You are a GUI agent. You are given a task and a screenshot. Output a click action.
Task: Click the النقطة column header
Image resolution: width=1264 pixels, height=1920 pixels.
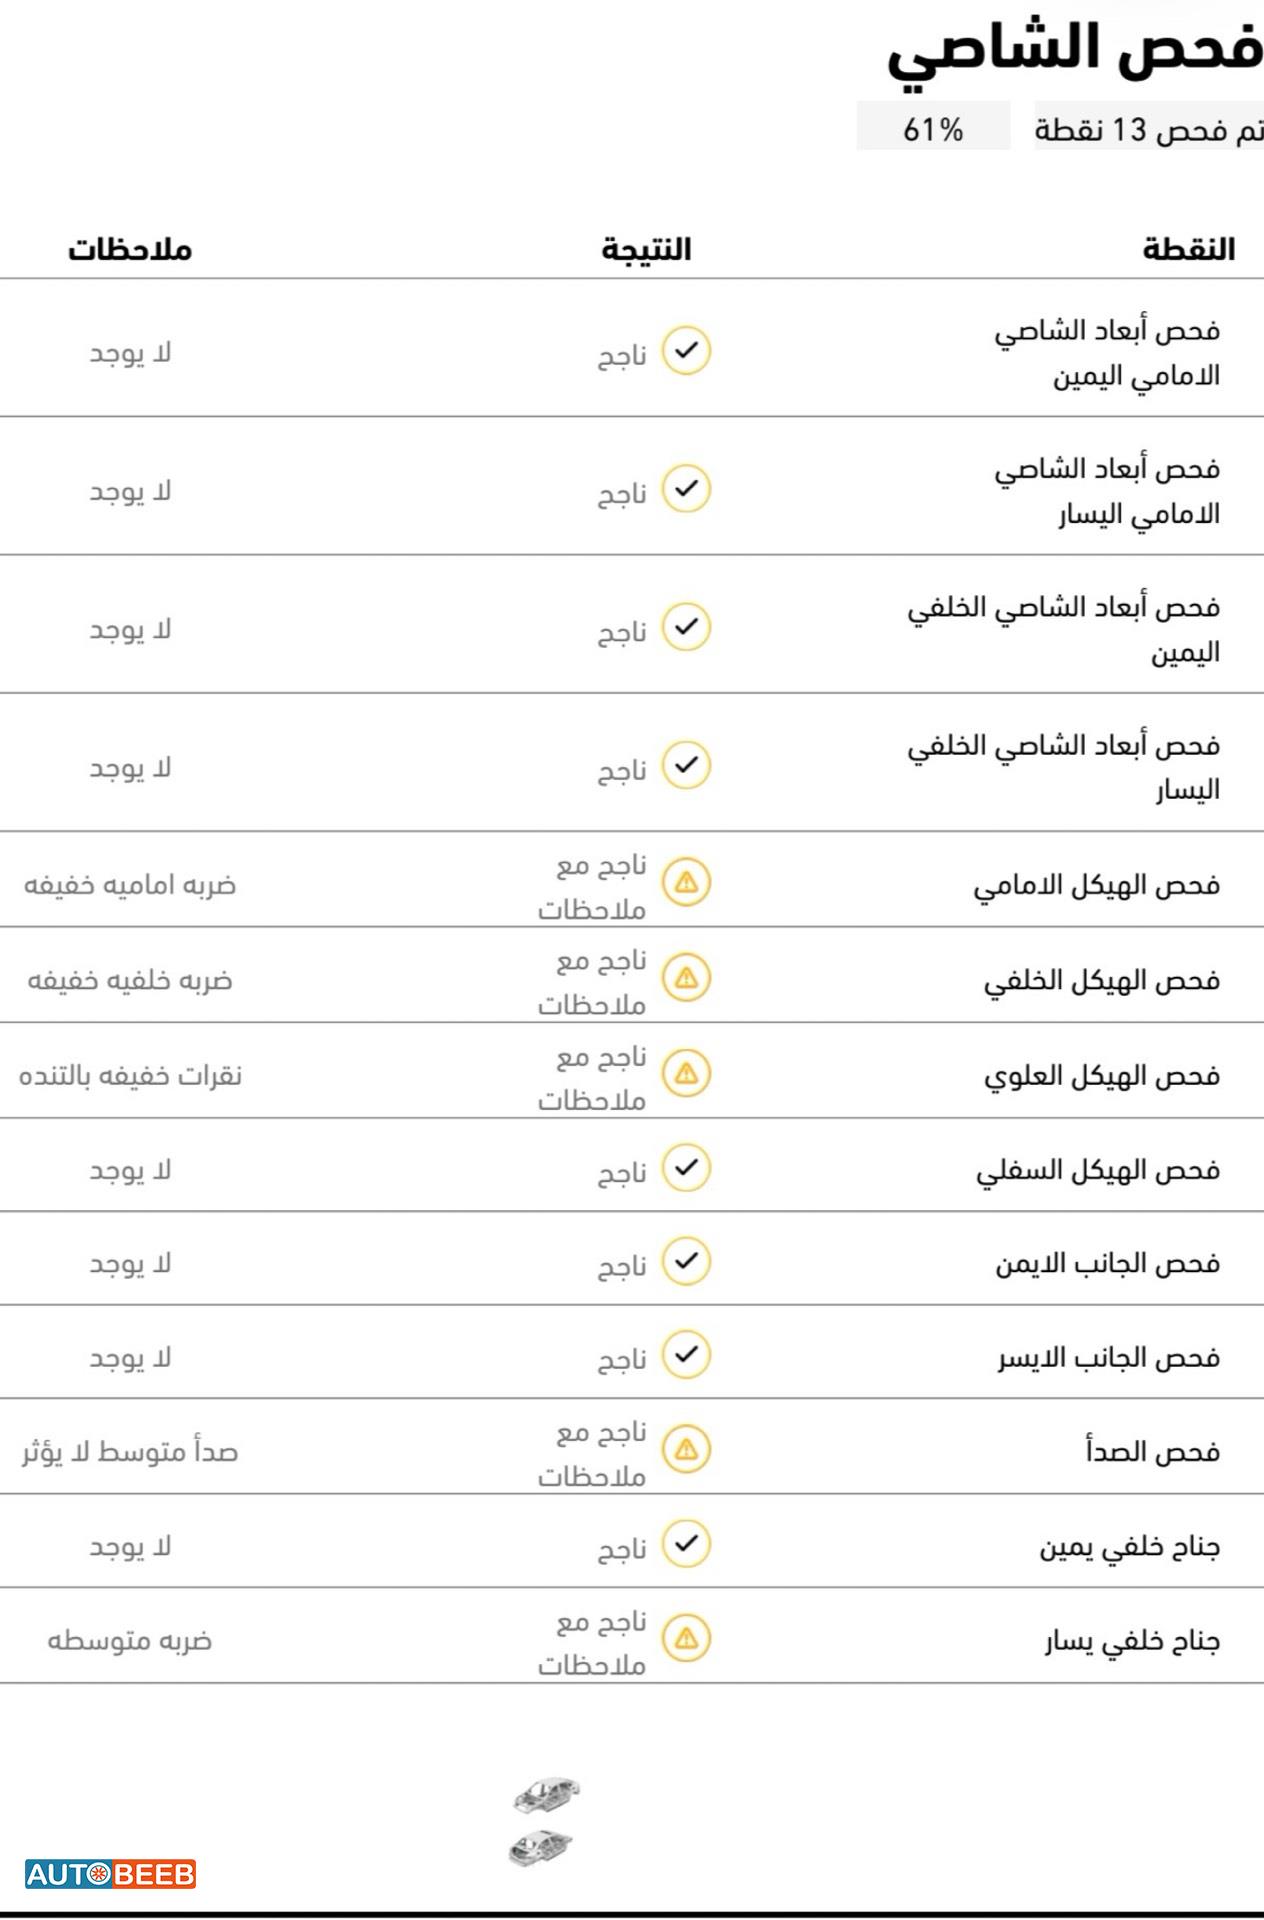pos(1189,249)
